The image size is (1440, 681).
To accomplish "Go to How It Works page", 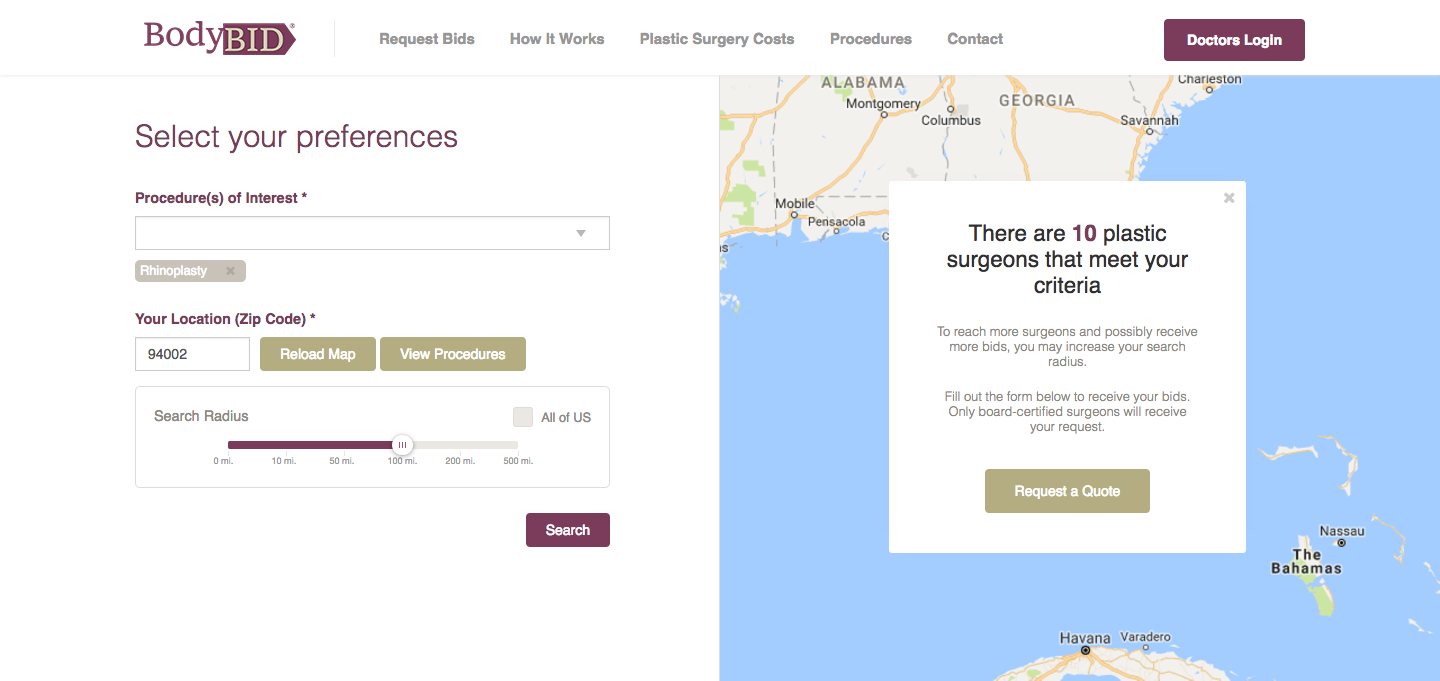I will point(557,39).
